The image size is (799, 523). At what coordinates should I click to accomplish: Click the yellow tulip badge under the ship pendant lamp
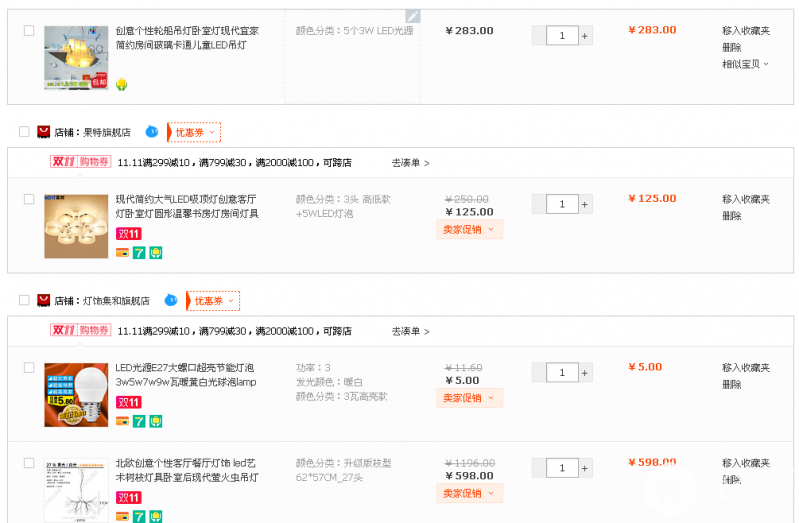(122, 84)
